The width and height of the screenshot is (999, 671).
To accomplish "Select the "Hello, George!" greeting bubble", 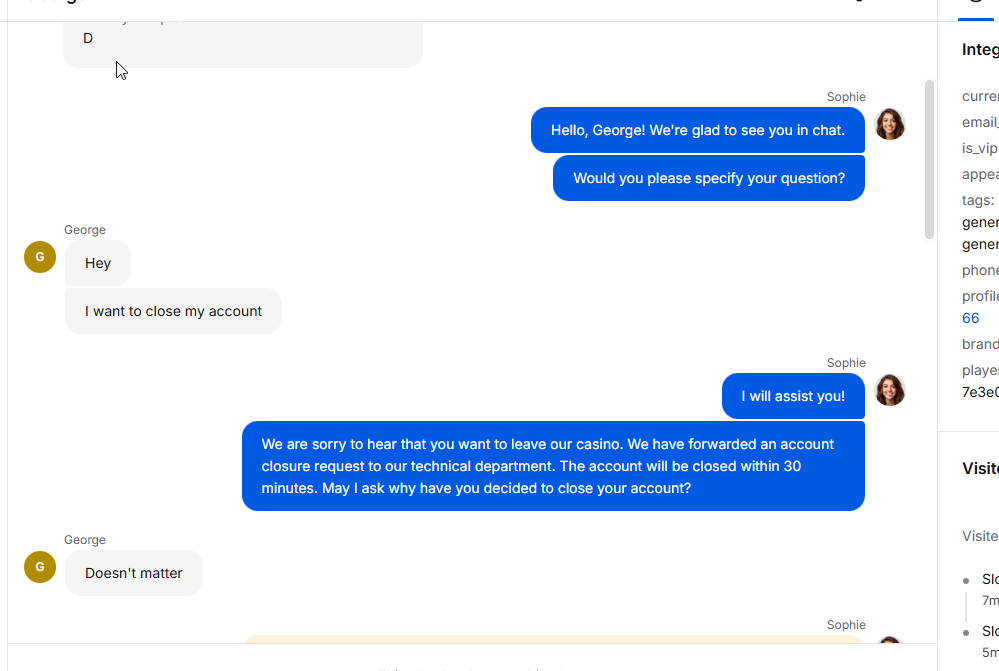I will coord(698,130).
